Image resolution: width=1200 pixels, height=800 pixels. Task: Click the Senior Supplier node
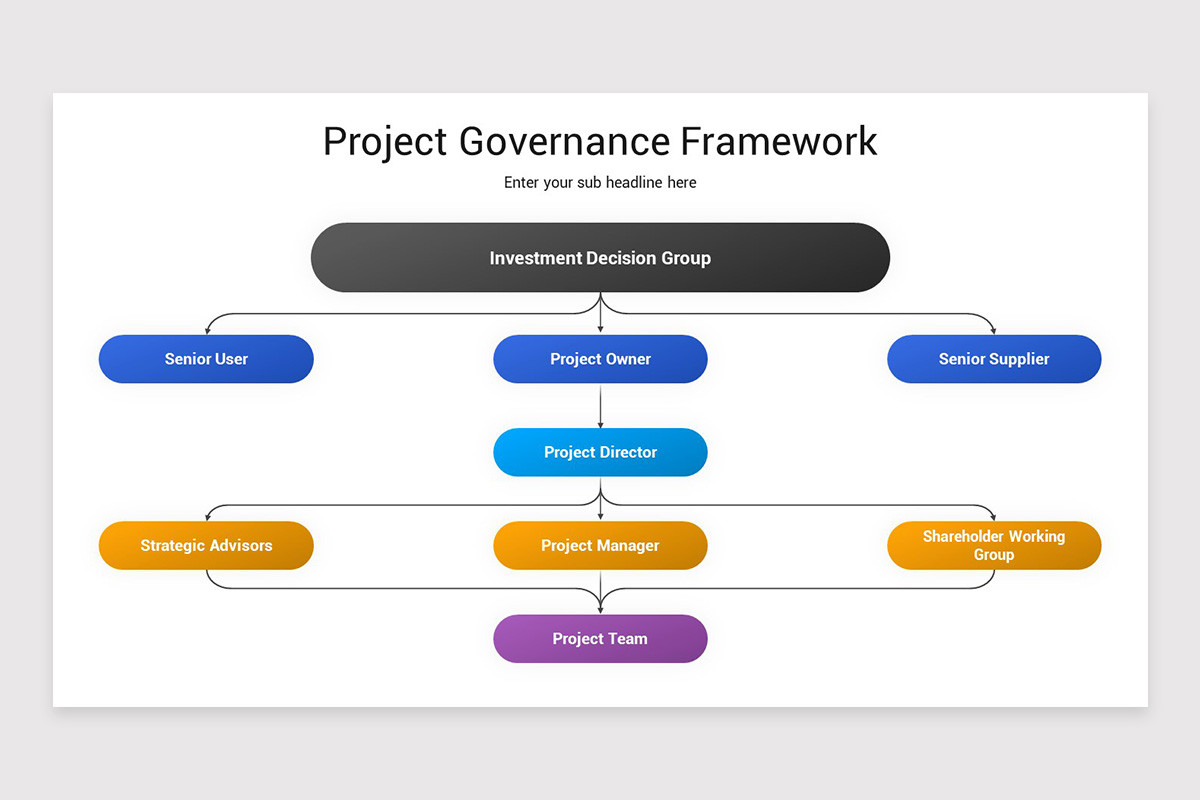click(994, 359)
